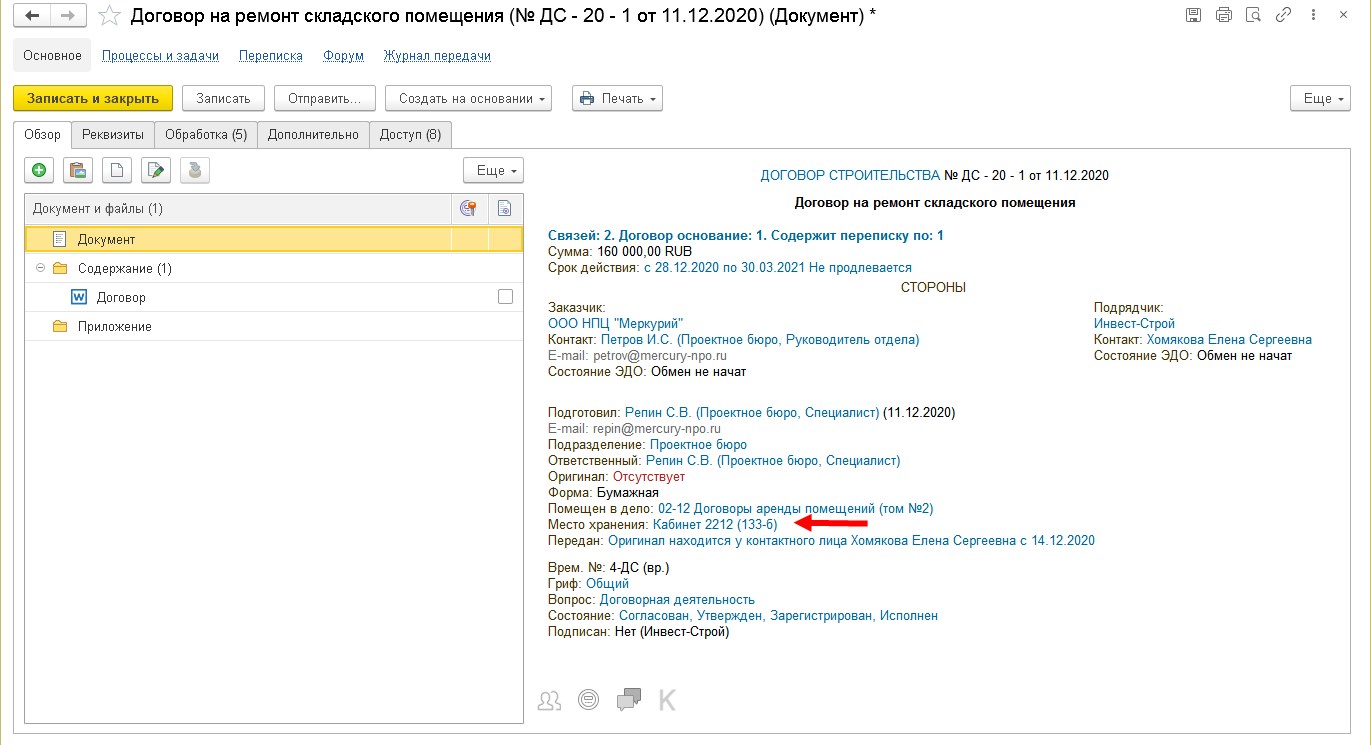Add file from clipboard image icon
The width and height of the screenshot is (1371, 745).
click(78, 171)
